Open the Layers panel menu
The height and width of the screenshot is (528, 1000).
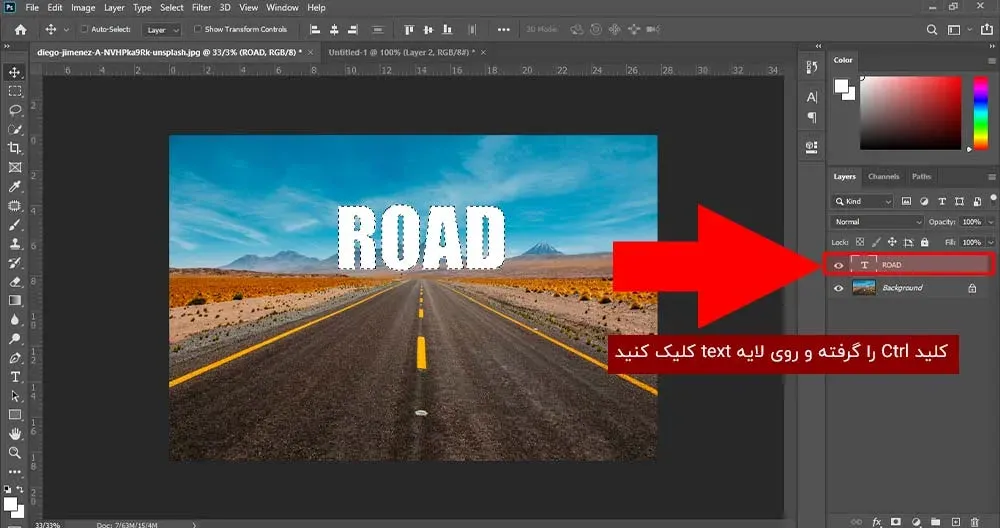[992, 177]
